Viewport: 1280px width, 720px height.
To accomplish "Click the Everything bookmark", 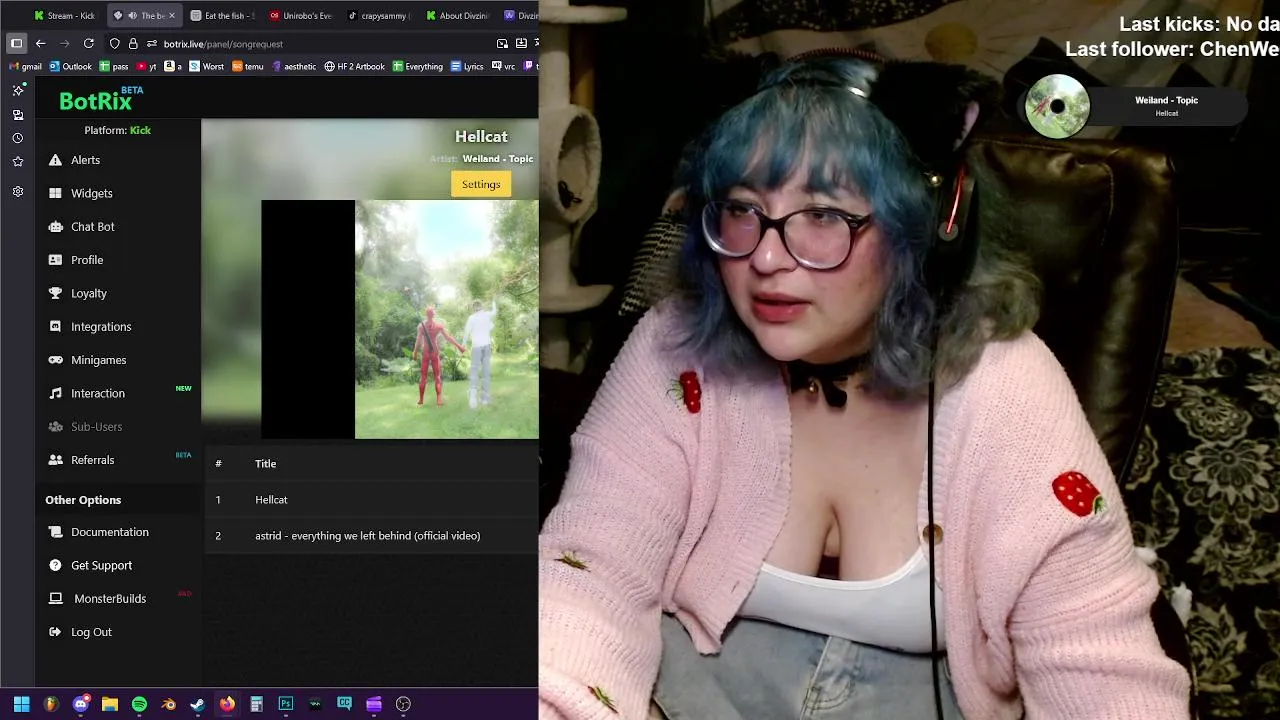I will pyautogui.click(x=418, y=67).
